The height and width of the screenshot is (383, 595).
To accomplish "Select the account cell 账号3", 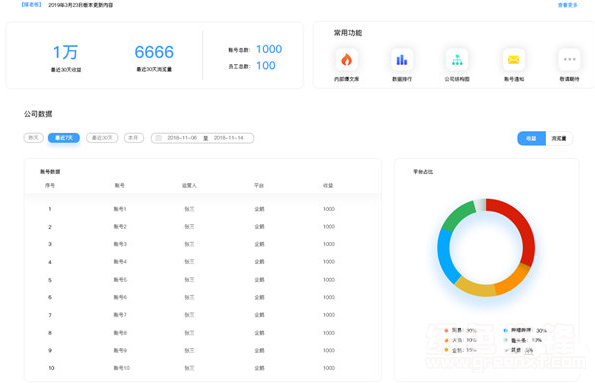I will click(x=120, y=244).
